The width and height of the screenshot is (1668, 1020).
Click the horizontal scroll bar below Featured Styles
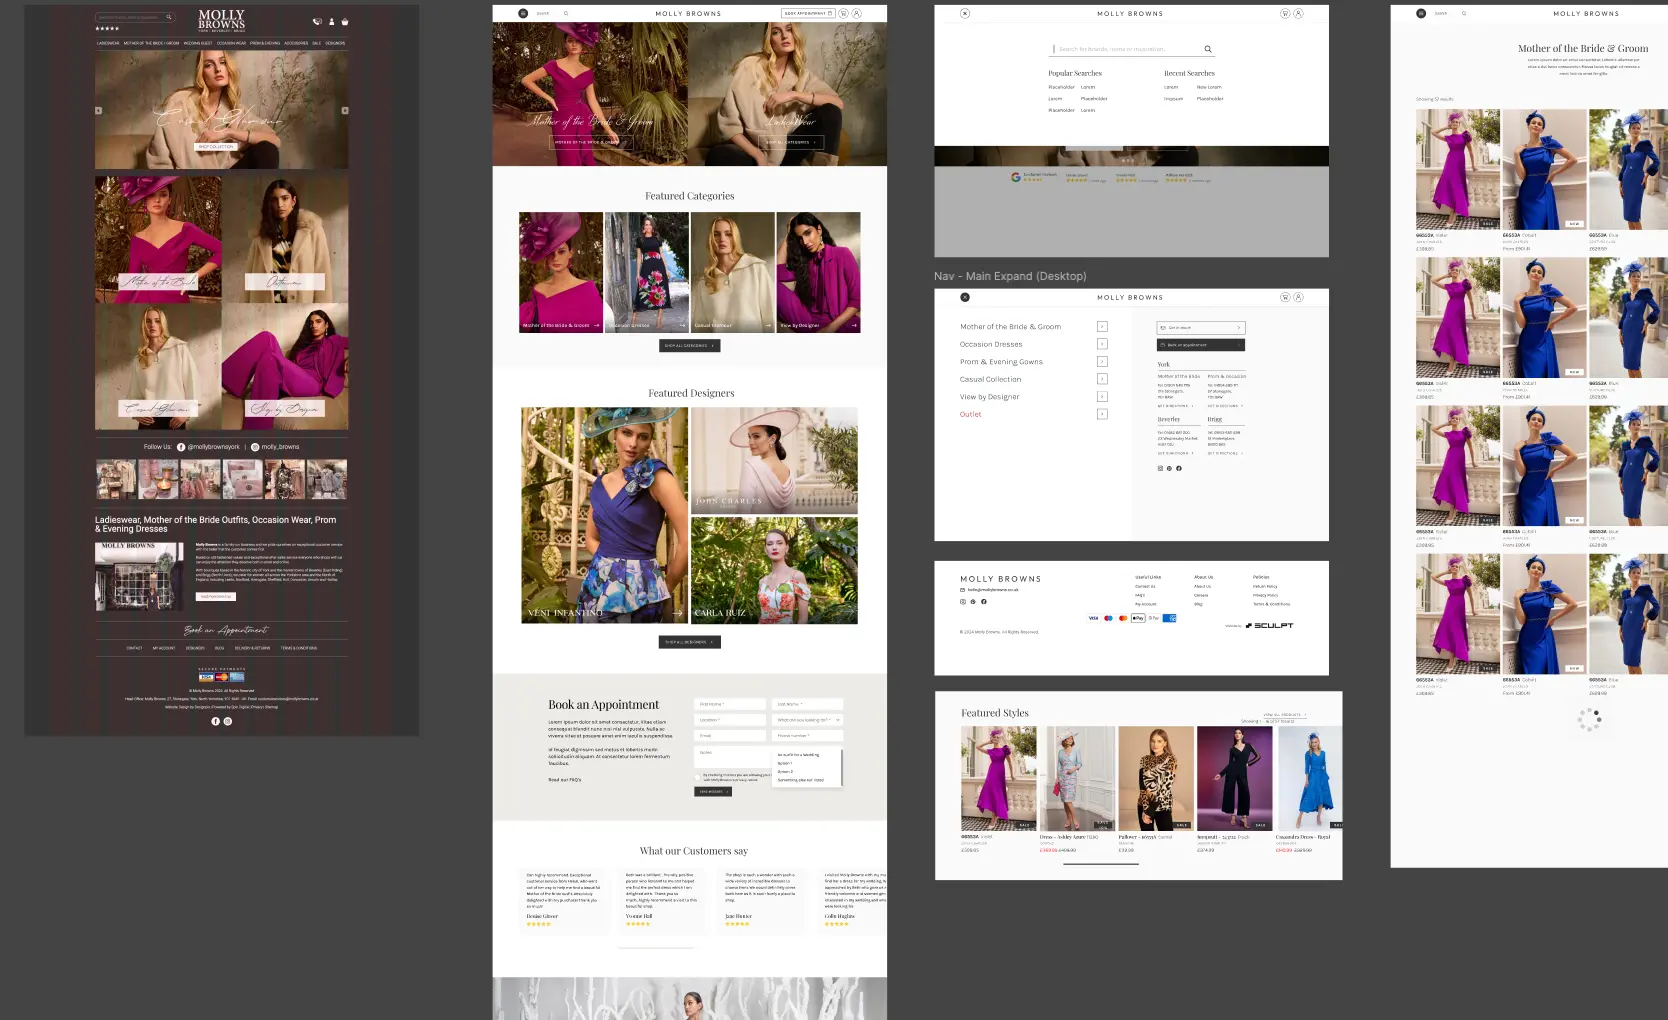[1101, 863]
